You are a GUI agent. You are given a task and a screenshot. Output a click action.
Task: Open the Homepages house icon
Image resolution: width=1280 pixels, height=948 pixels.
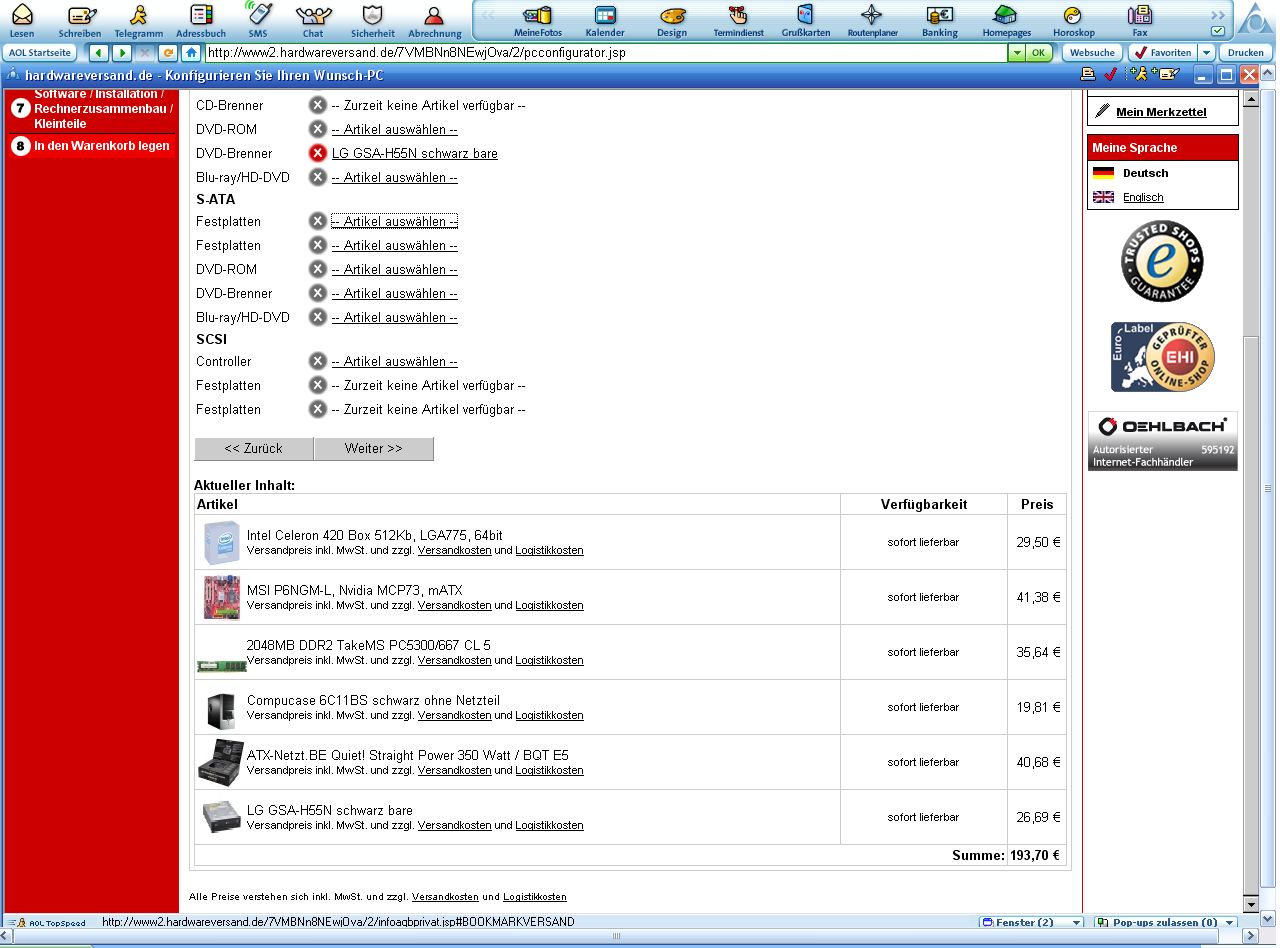click(x=1006, y=19)
